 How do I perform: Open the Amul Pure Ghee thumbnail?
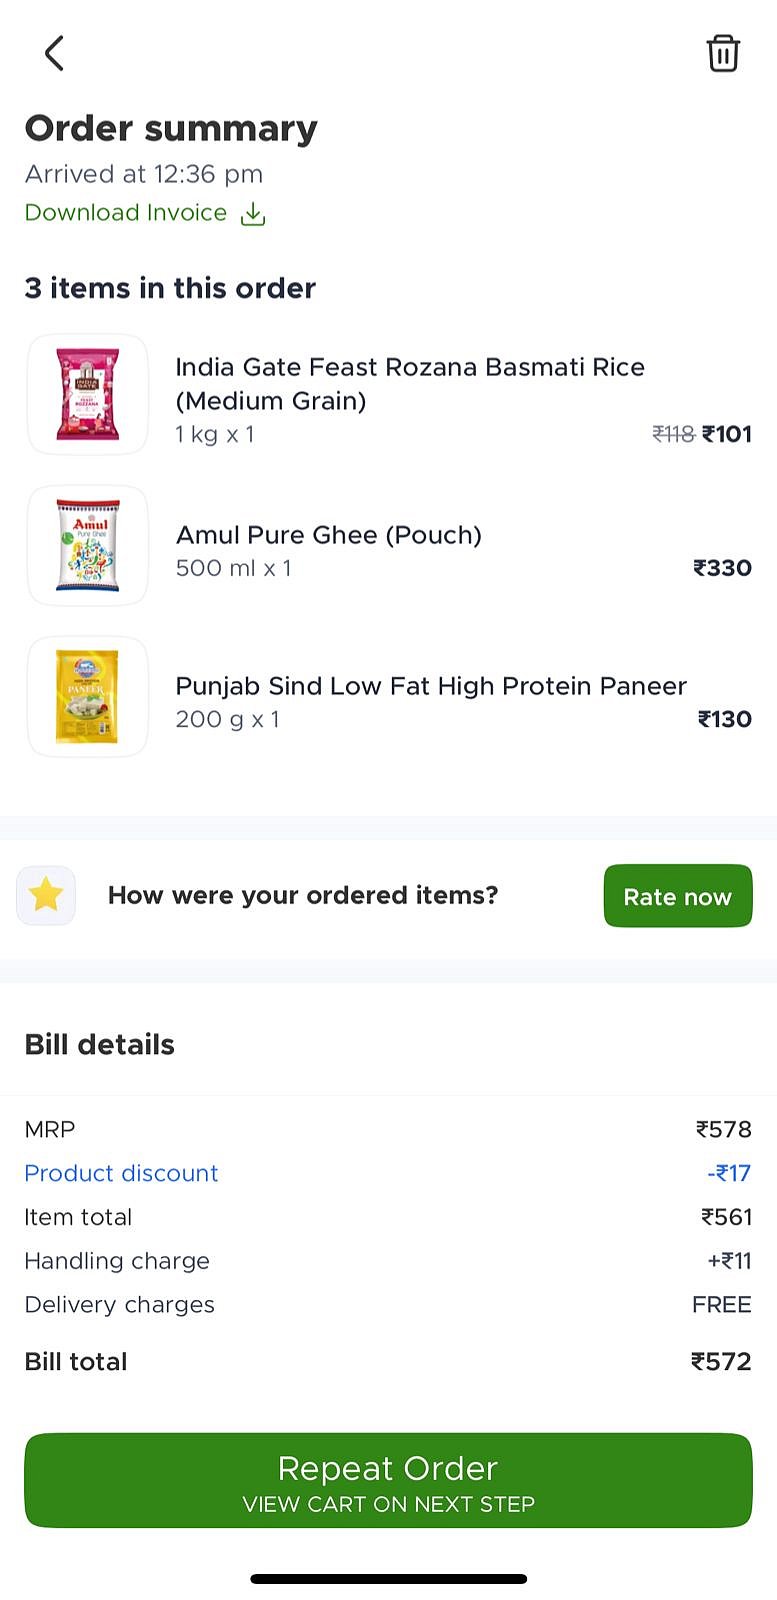(87, 545)
